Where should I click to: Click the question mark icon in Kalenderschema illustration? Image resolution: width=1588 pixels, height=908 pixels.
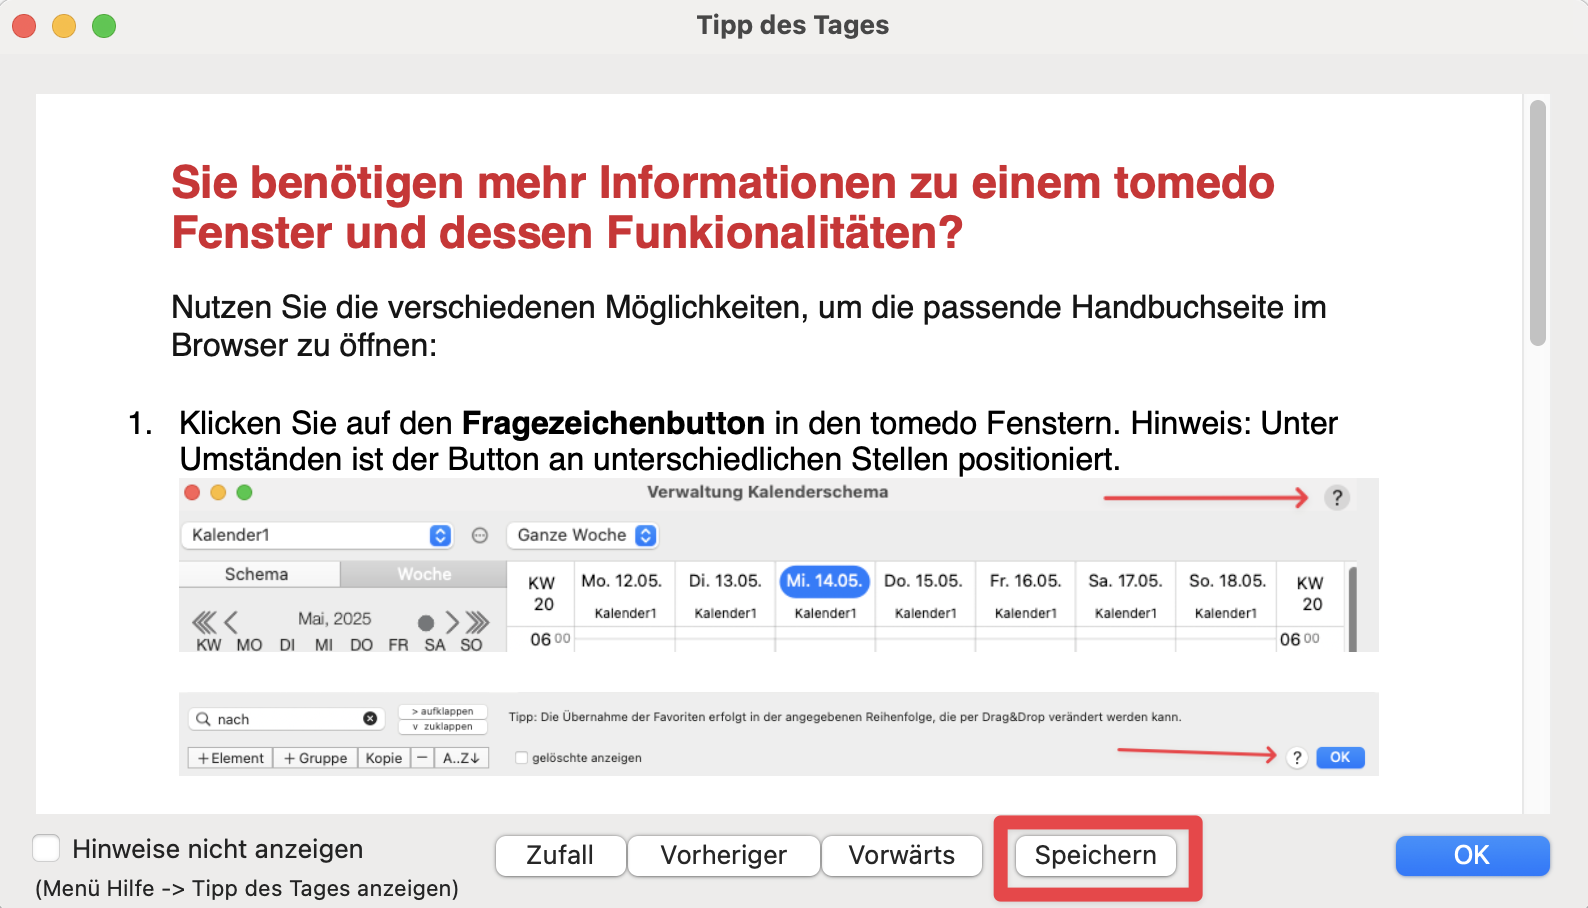pyautogui.click(x=1337, y=498)
